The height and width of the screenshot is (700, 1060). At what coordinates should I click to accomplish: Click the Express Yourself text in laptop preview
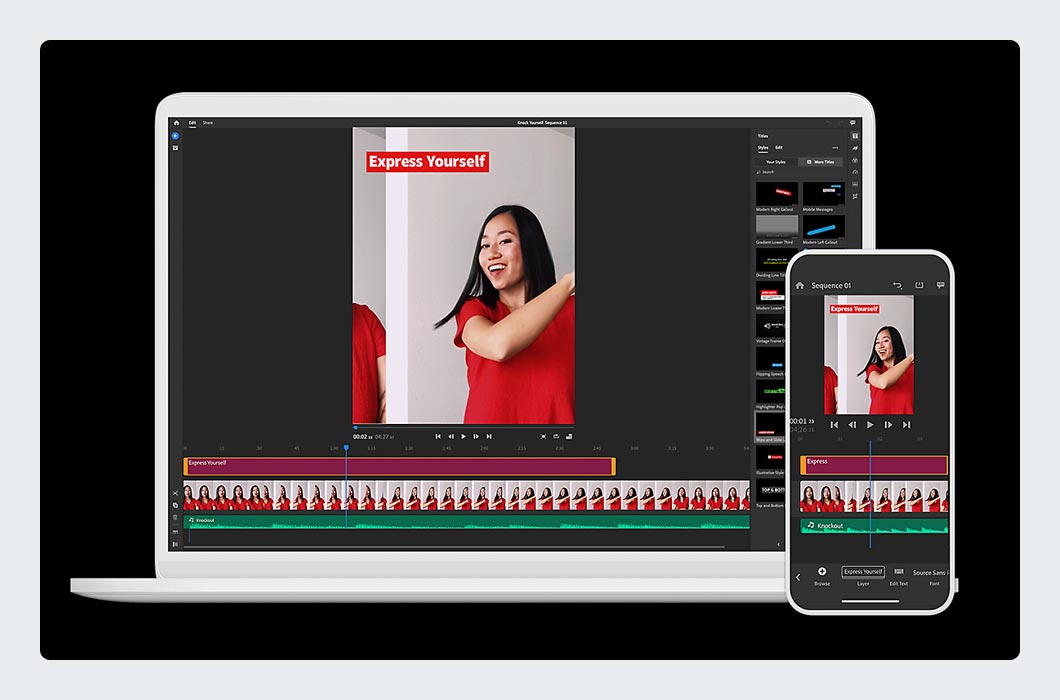pos(427,162)
